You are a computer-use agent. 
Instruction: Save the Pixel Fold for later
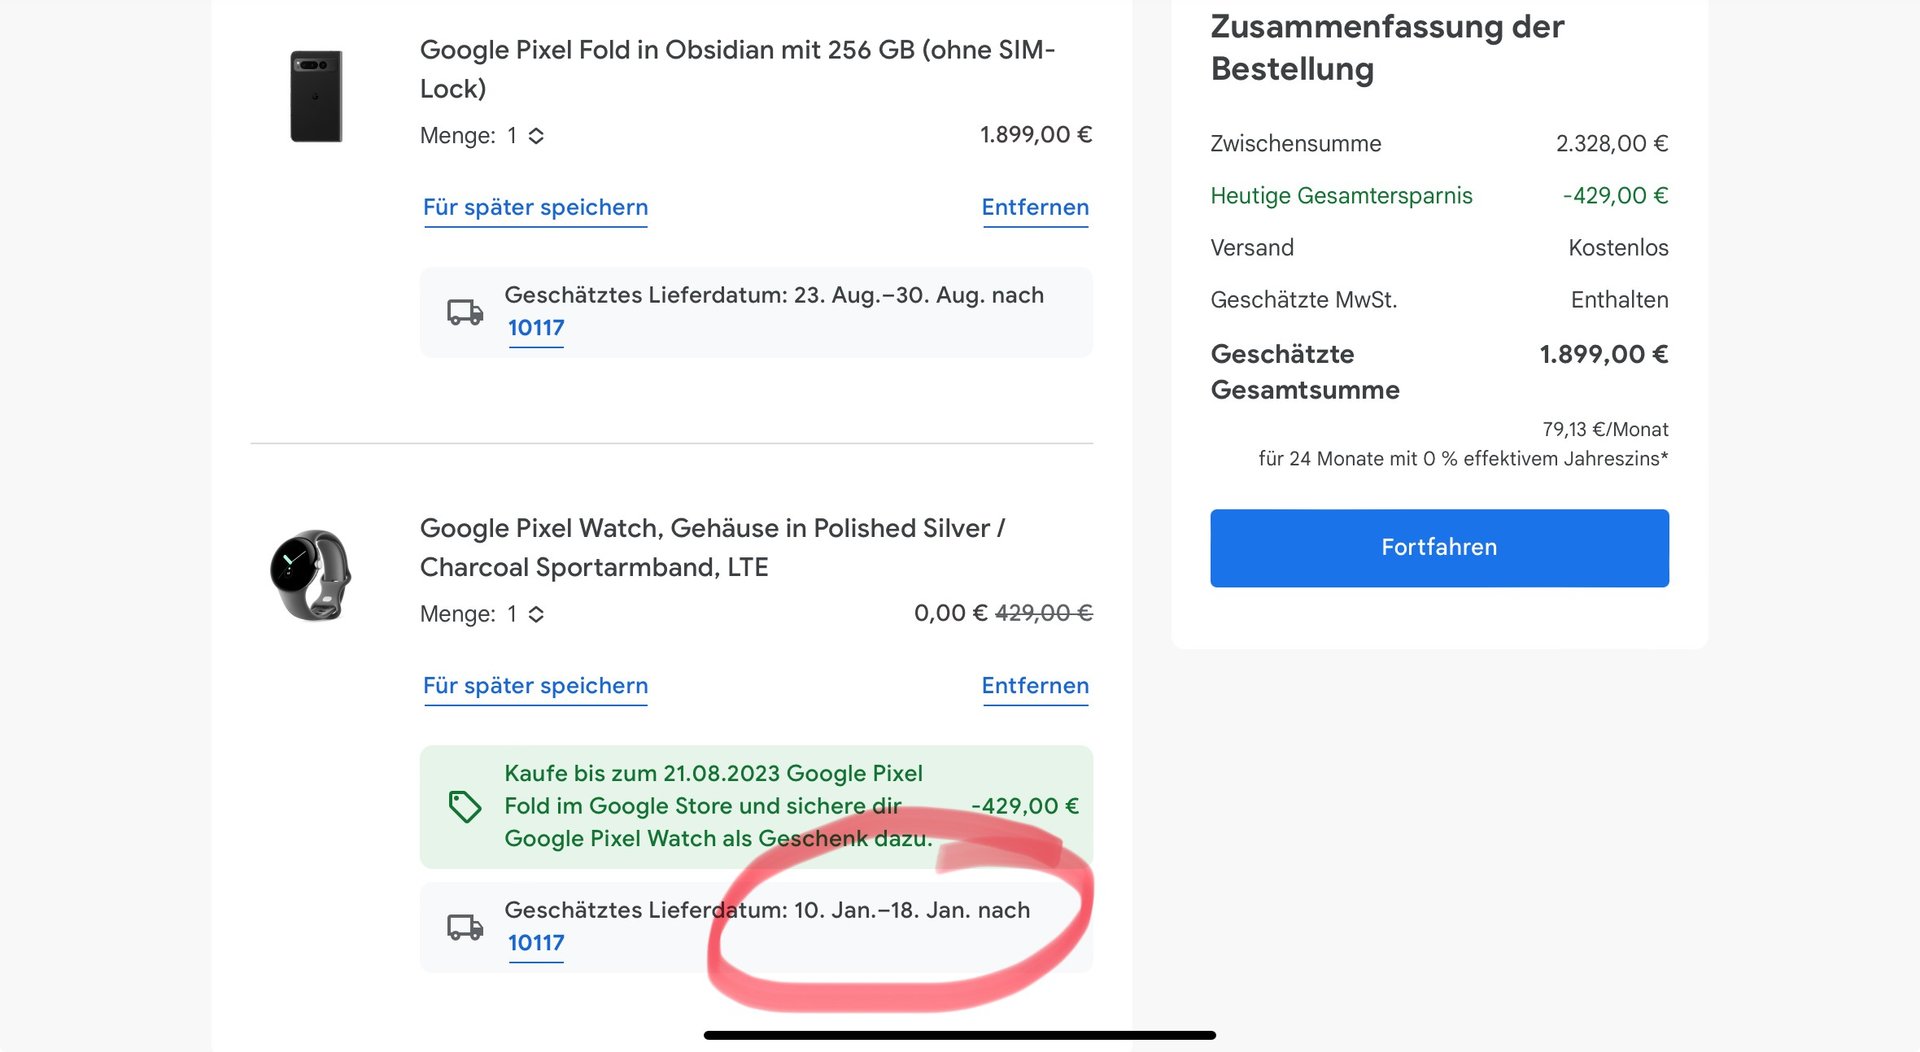[535, 208]
